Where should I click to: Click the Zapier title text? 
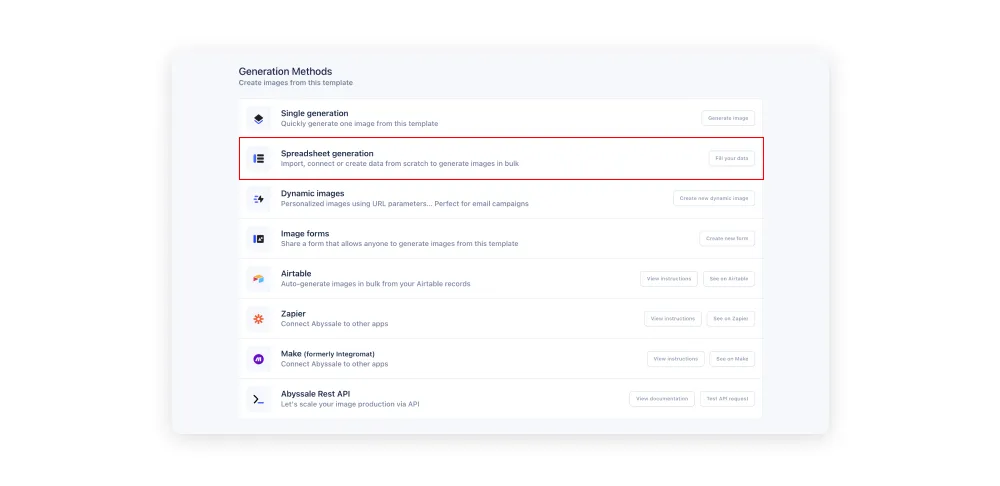[293, 314]
